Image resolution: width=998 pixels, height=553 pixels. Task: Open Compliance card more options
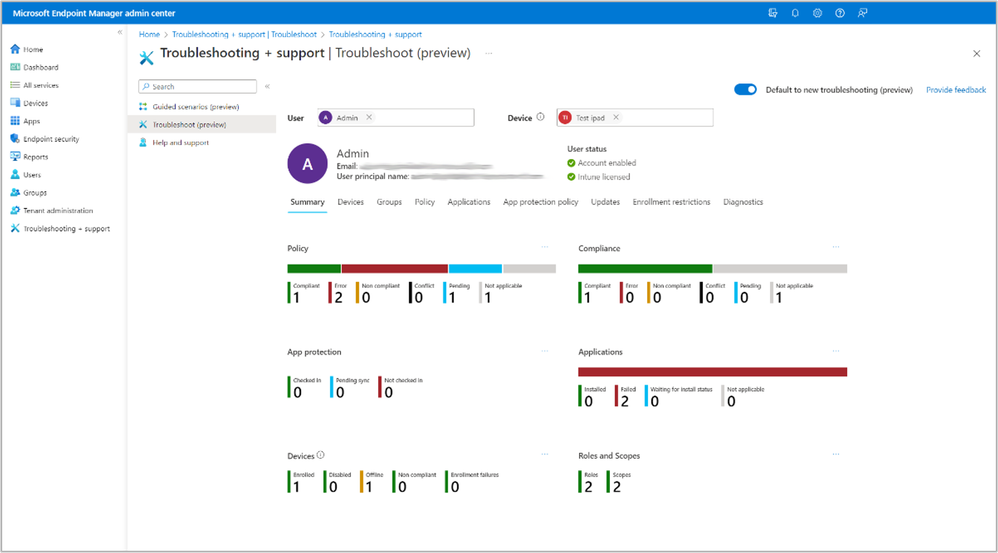pyautogui.click(x=836, y=247)
